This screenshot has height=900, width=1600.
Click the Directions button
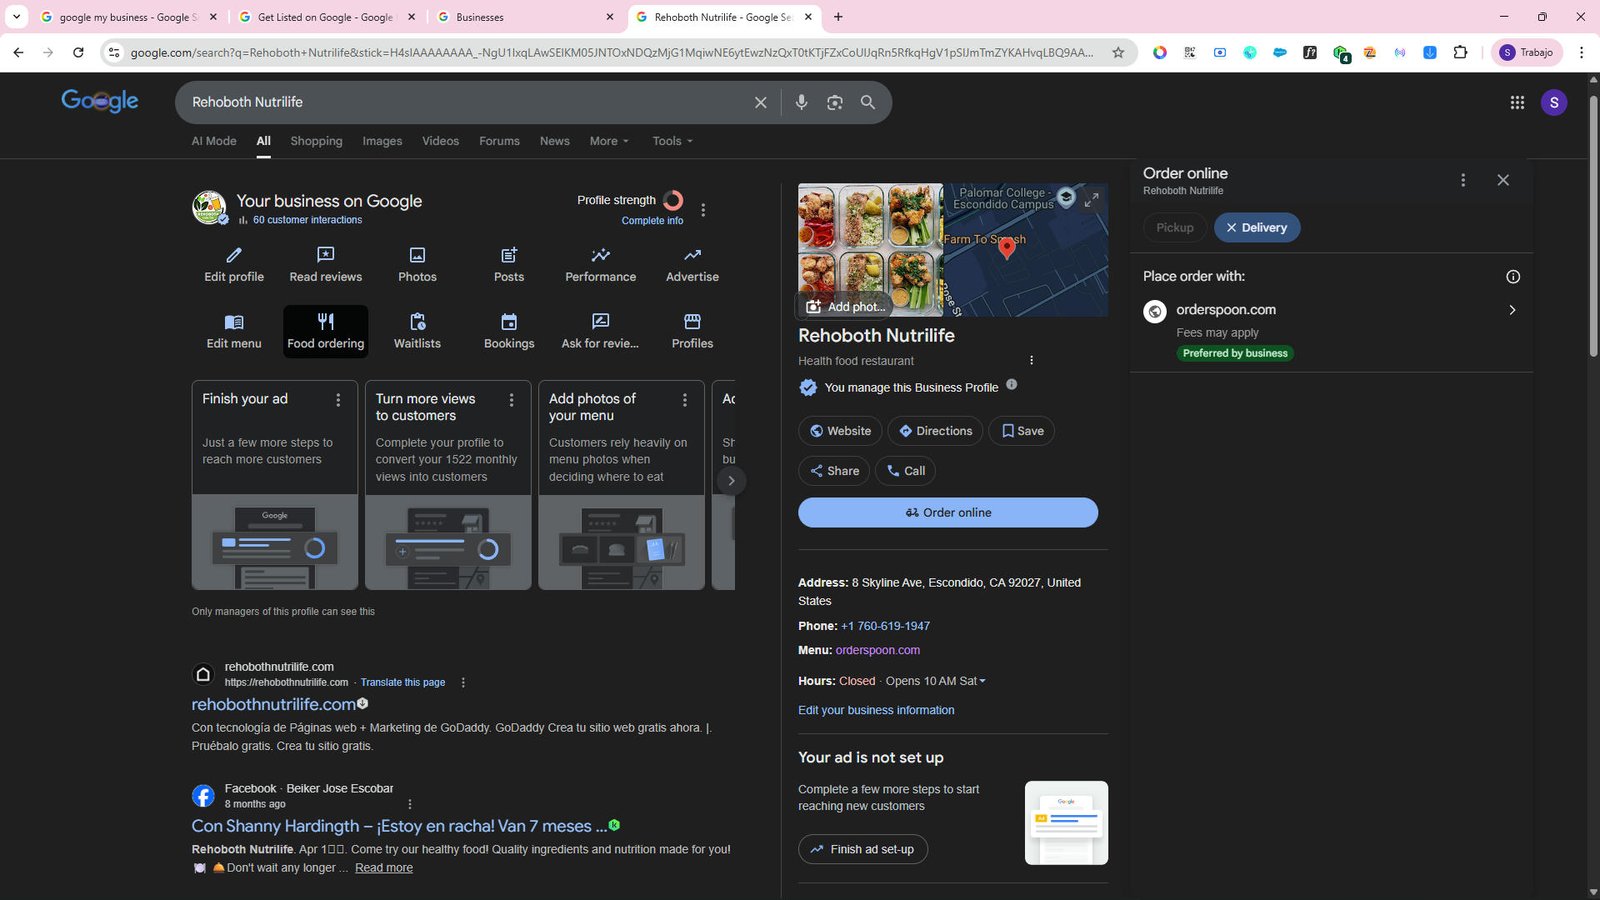(935, 431)
